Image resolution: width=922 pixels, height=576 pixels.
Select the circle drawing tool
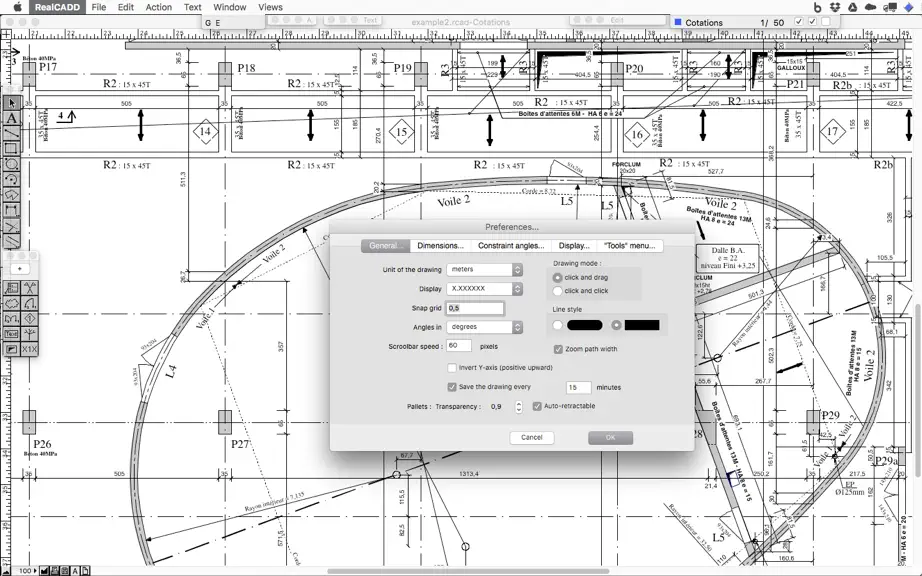tap(11, 164)
